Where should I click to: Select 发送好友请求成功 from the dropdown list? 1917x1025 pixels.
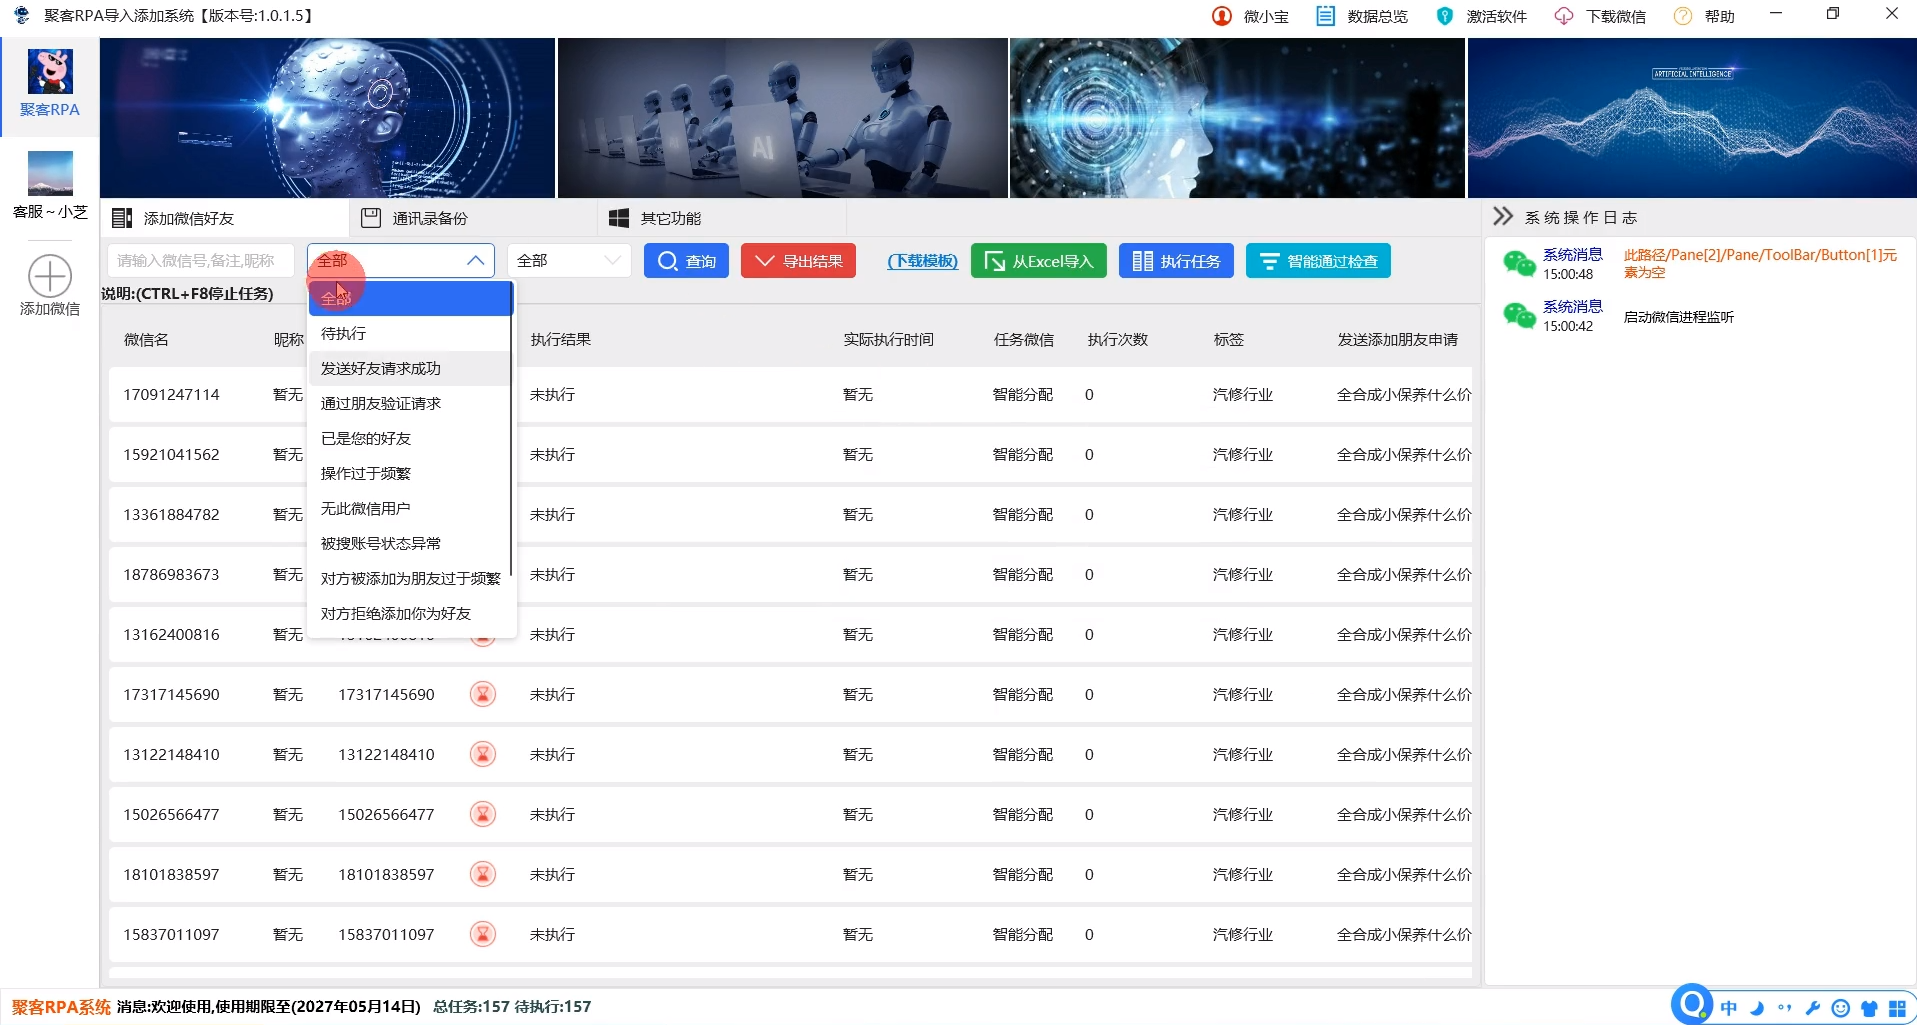pos(380,367)
